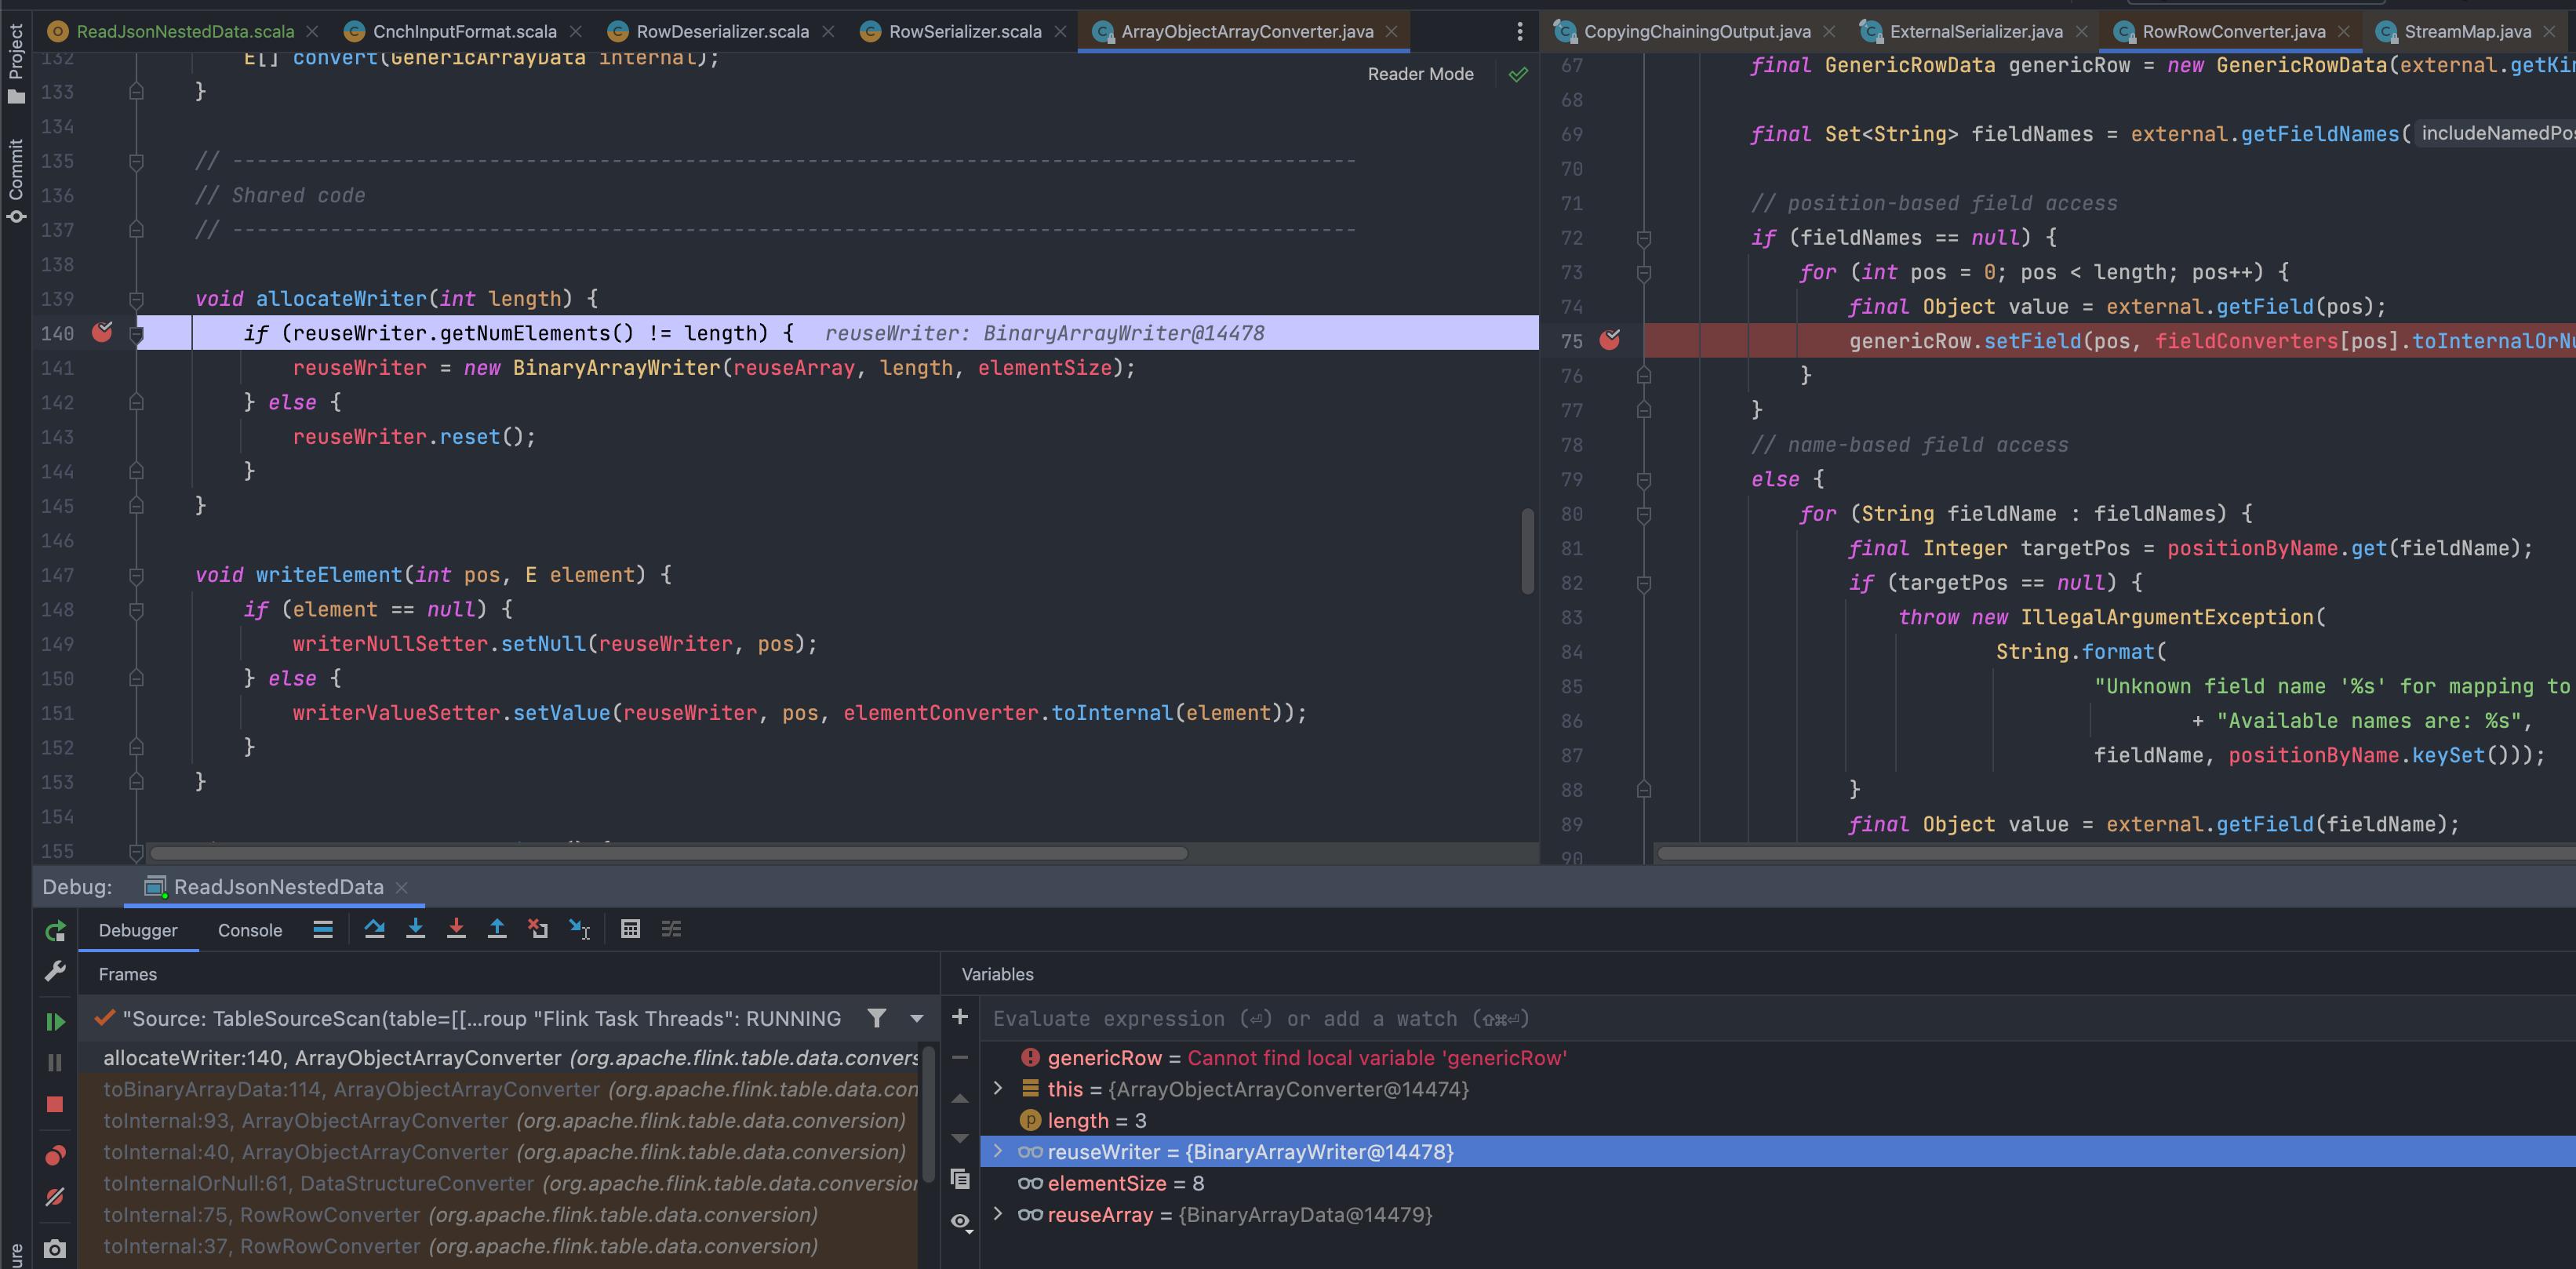
Task: Toggle the breakpoint on line 75
Action: tap(1609, 341)
